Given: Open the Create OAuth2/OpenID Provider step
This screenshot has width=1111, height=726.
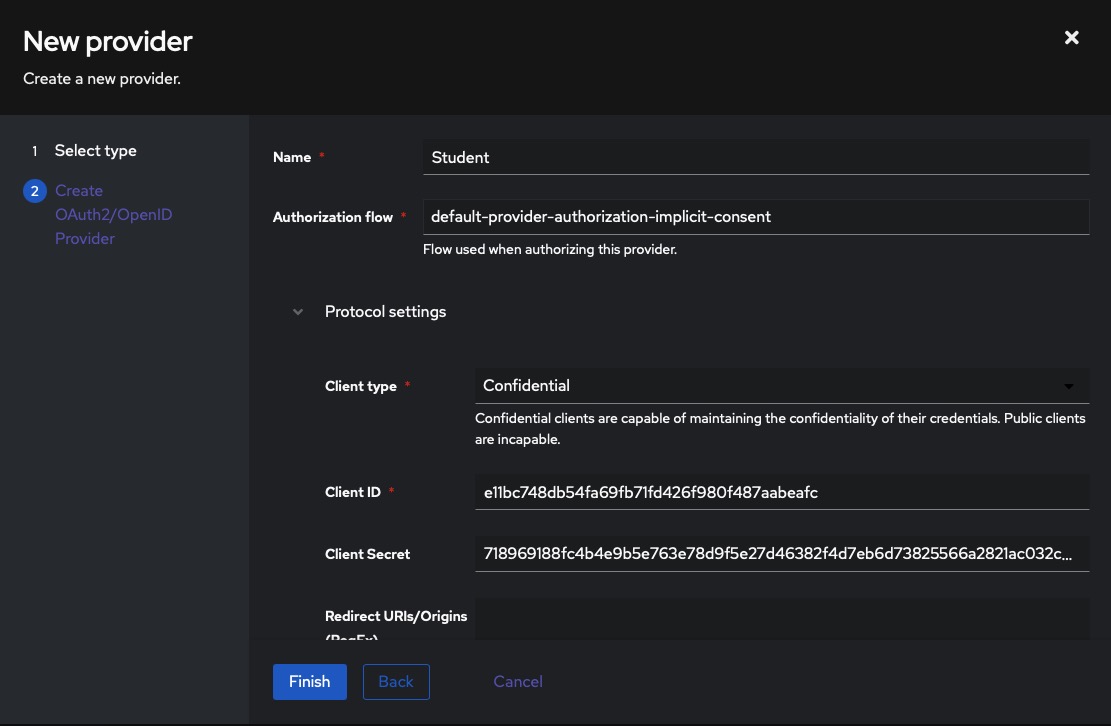Looking at the screenshot, I should (113, 214).
